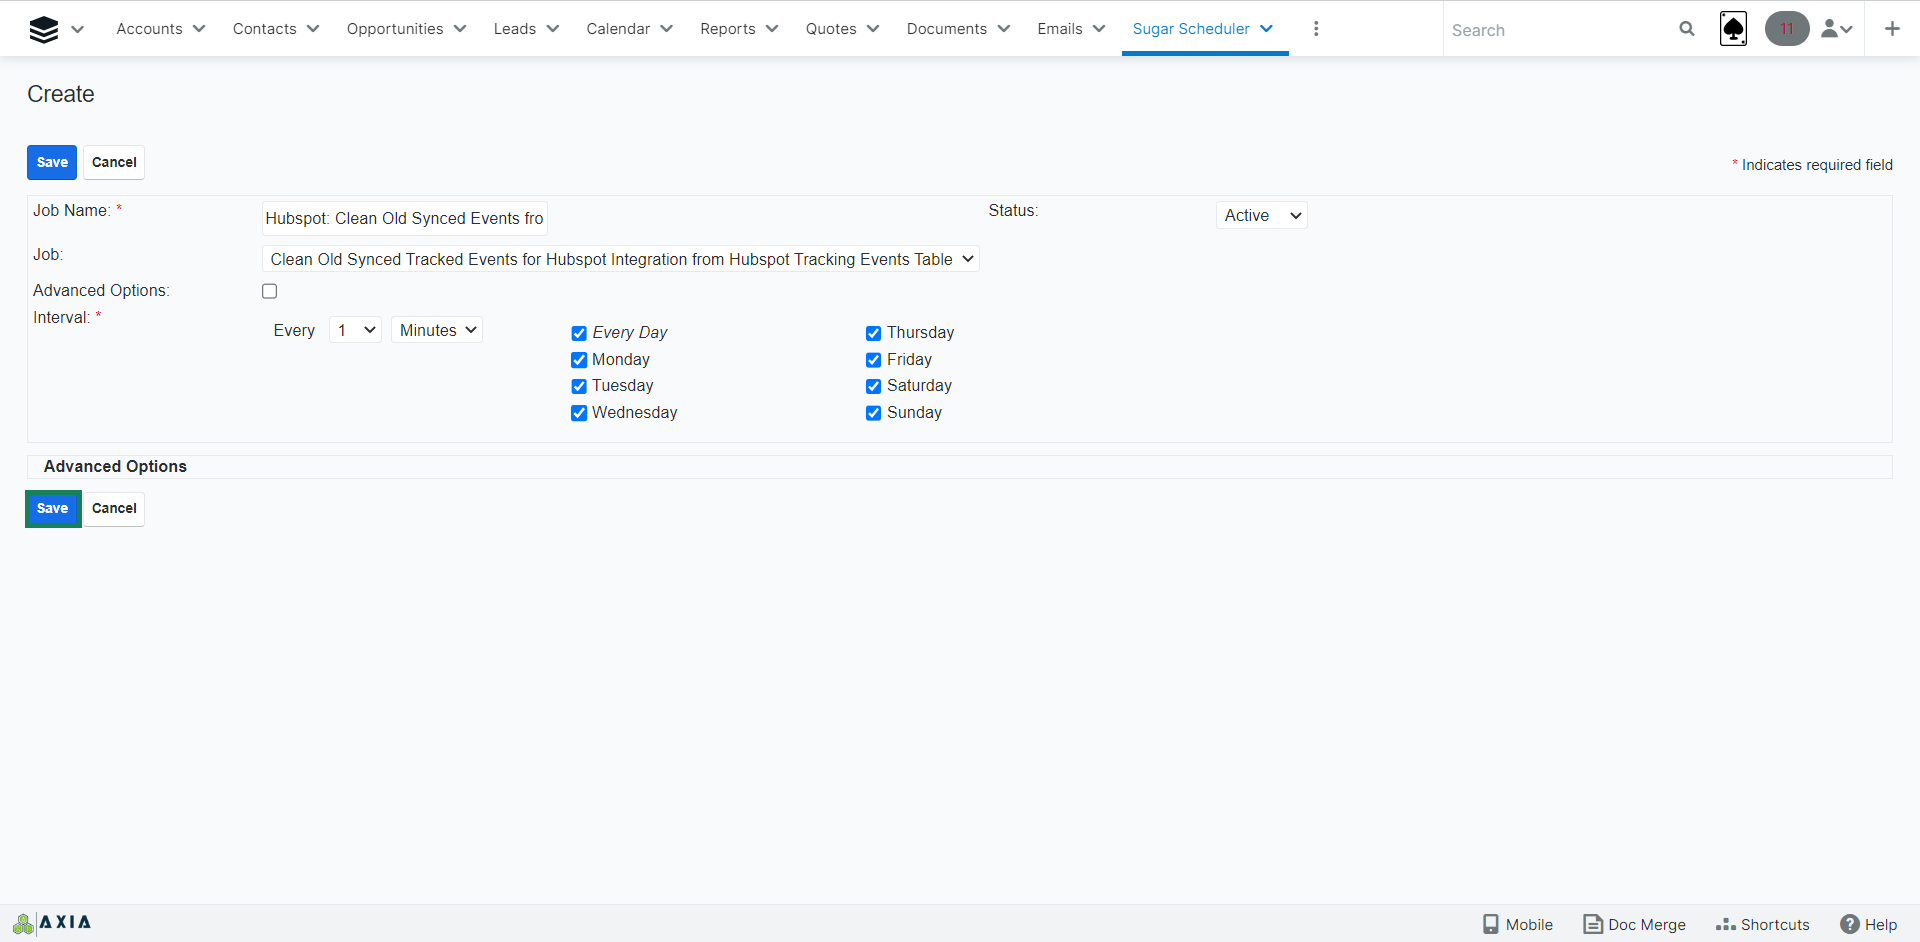Toggle the Advanced Options checkbox
Image resolution: width=1920 pixels, height=942 pixels.
269,291
